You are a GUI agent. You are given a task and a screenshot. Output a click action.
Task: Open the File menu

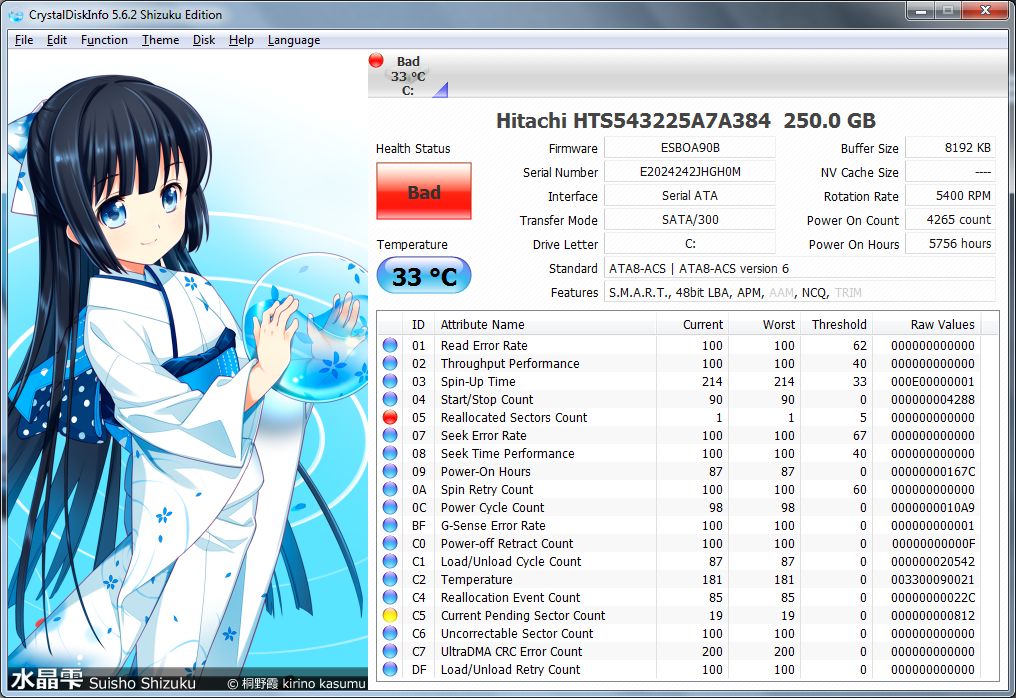point(24,40)
